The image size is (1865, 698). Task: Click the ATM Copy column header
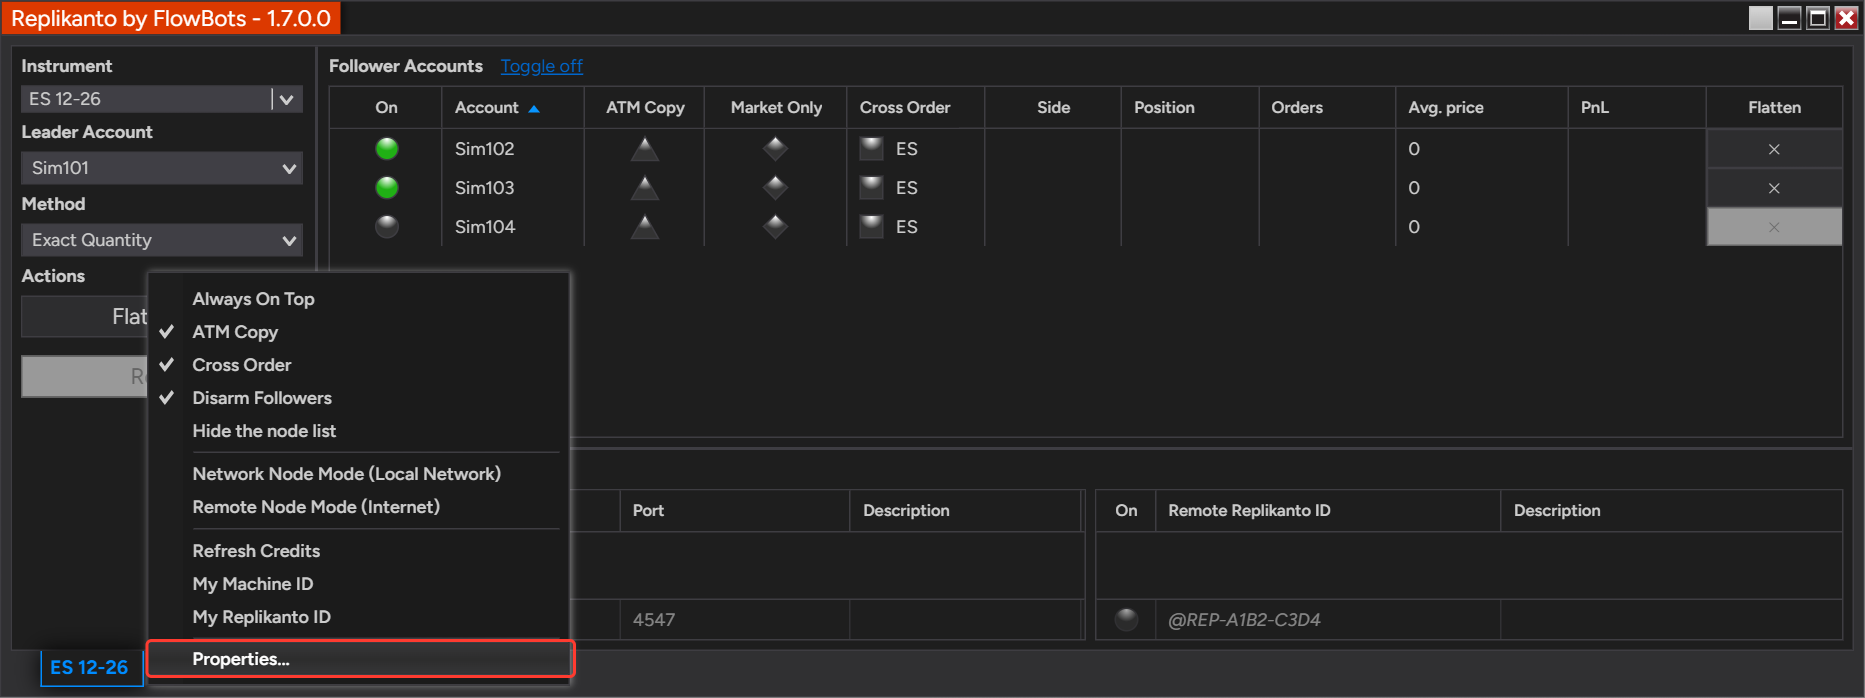point(645,107)
